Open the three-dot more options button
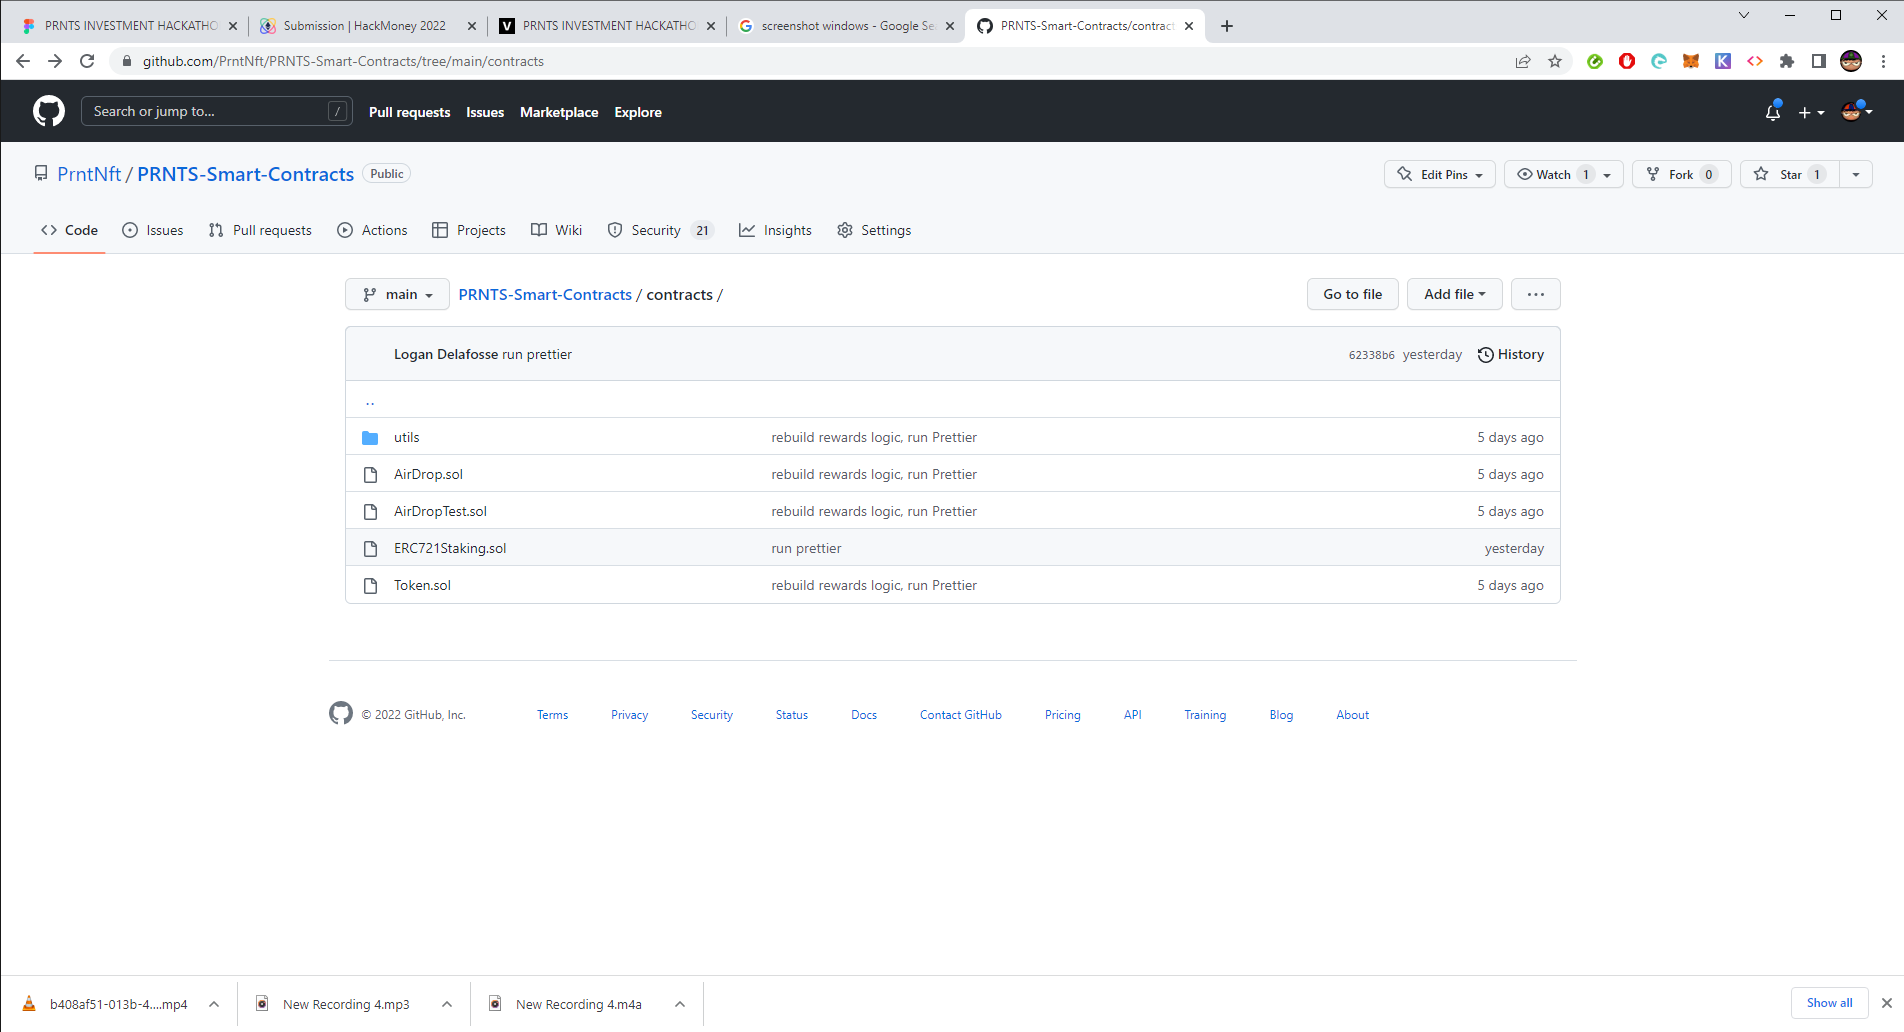 click(x=1536, y=294)
